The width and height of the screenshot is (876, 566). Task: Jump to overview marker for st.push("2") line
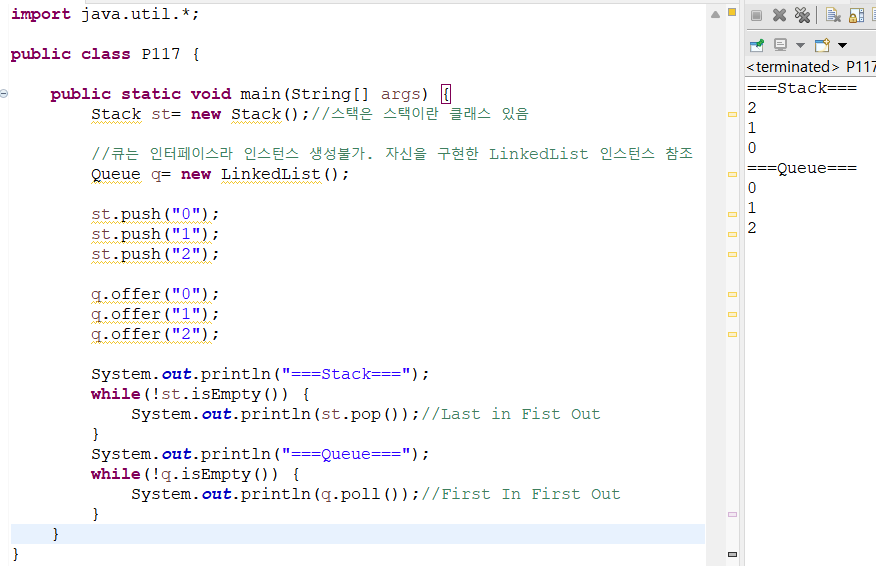[732, 254]
